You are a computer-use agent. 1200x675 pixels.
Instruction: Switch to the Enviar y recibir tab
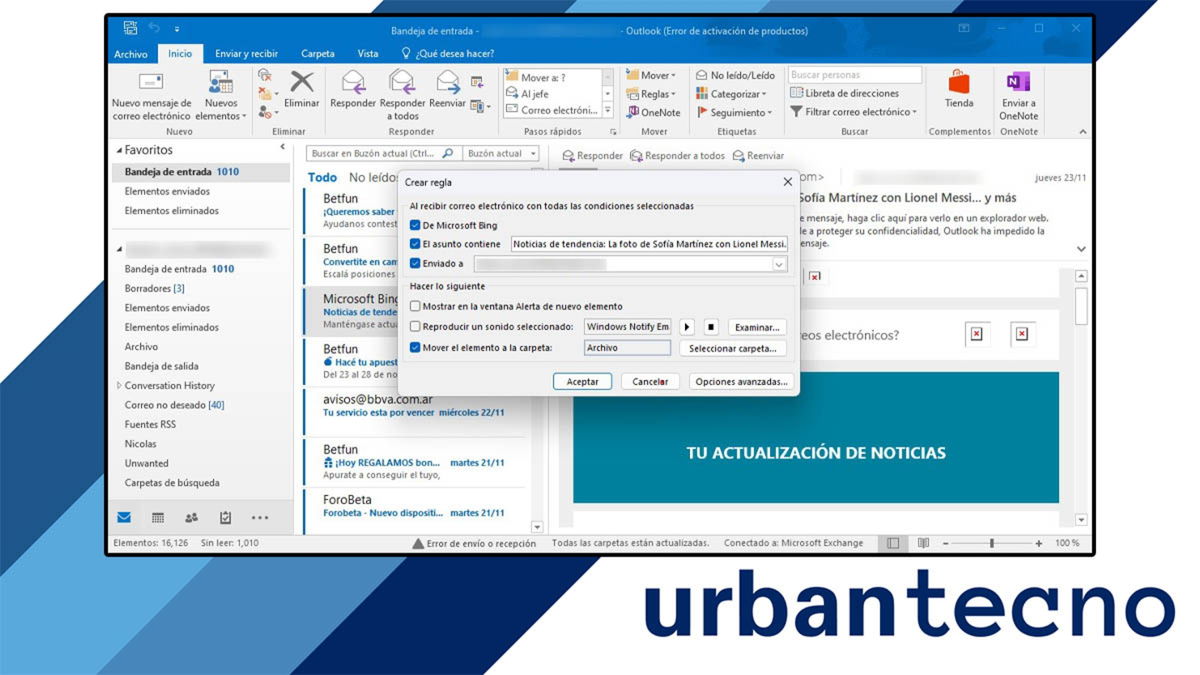pos(245,53)
